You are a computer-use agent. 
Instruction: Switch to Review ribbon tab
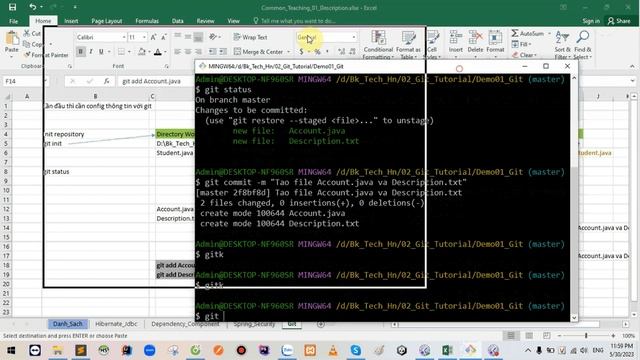(205, 21)
